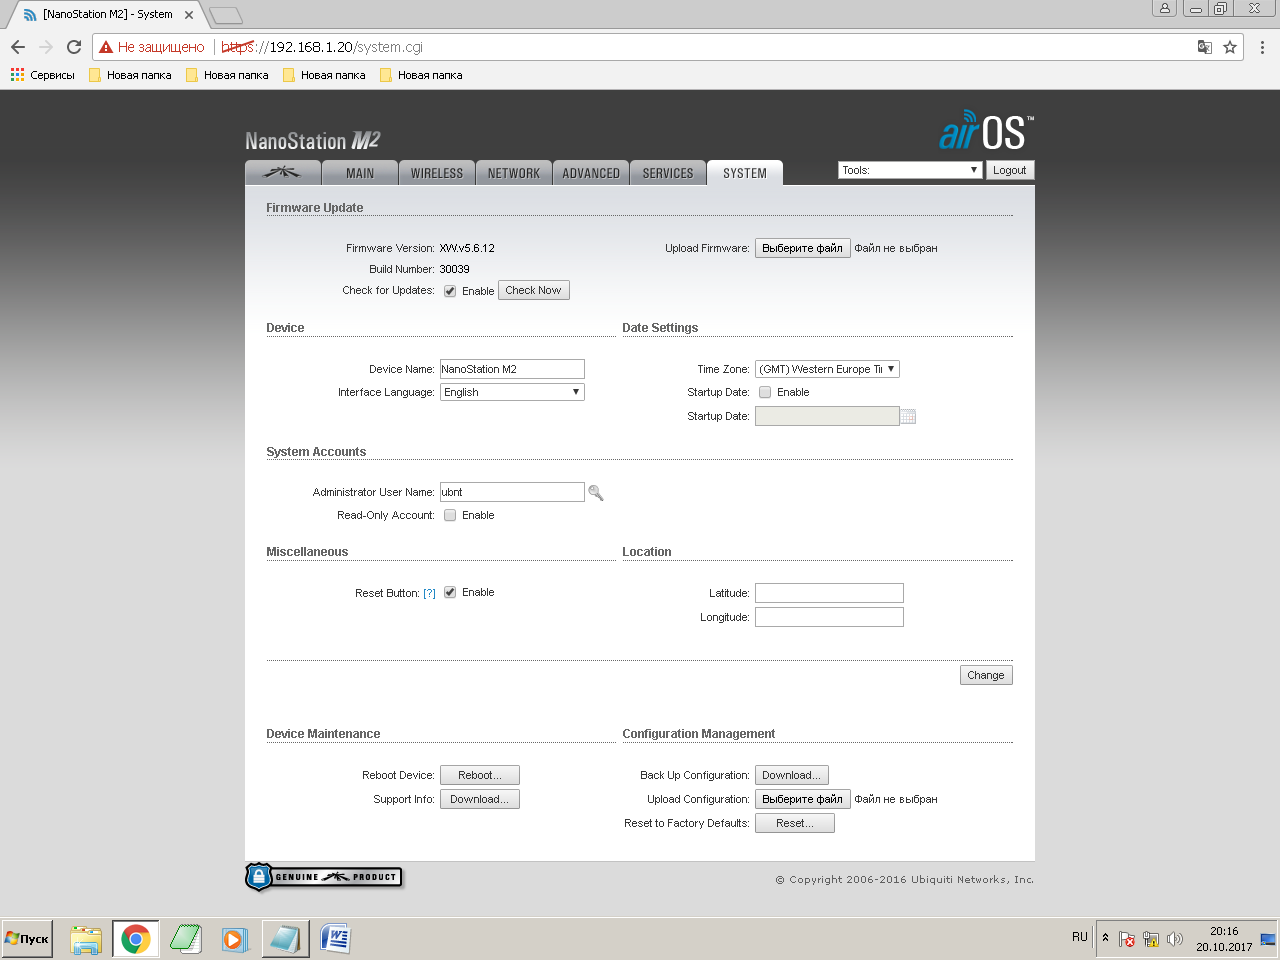Switch to the NETWORK tab

pos(514,173)
